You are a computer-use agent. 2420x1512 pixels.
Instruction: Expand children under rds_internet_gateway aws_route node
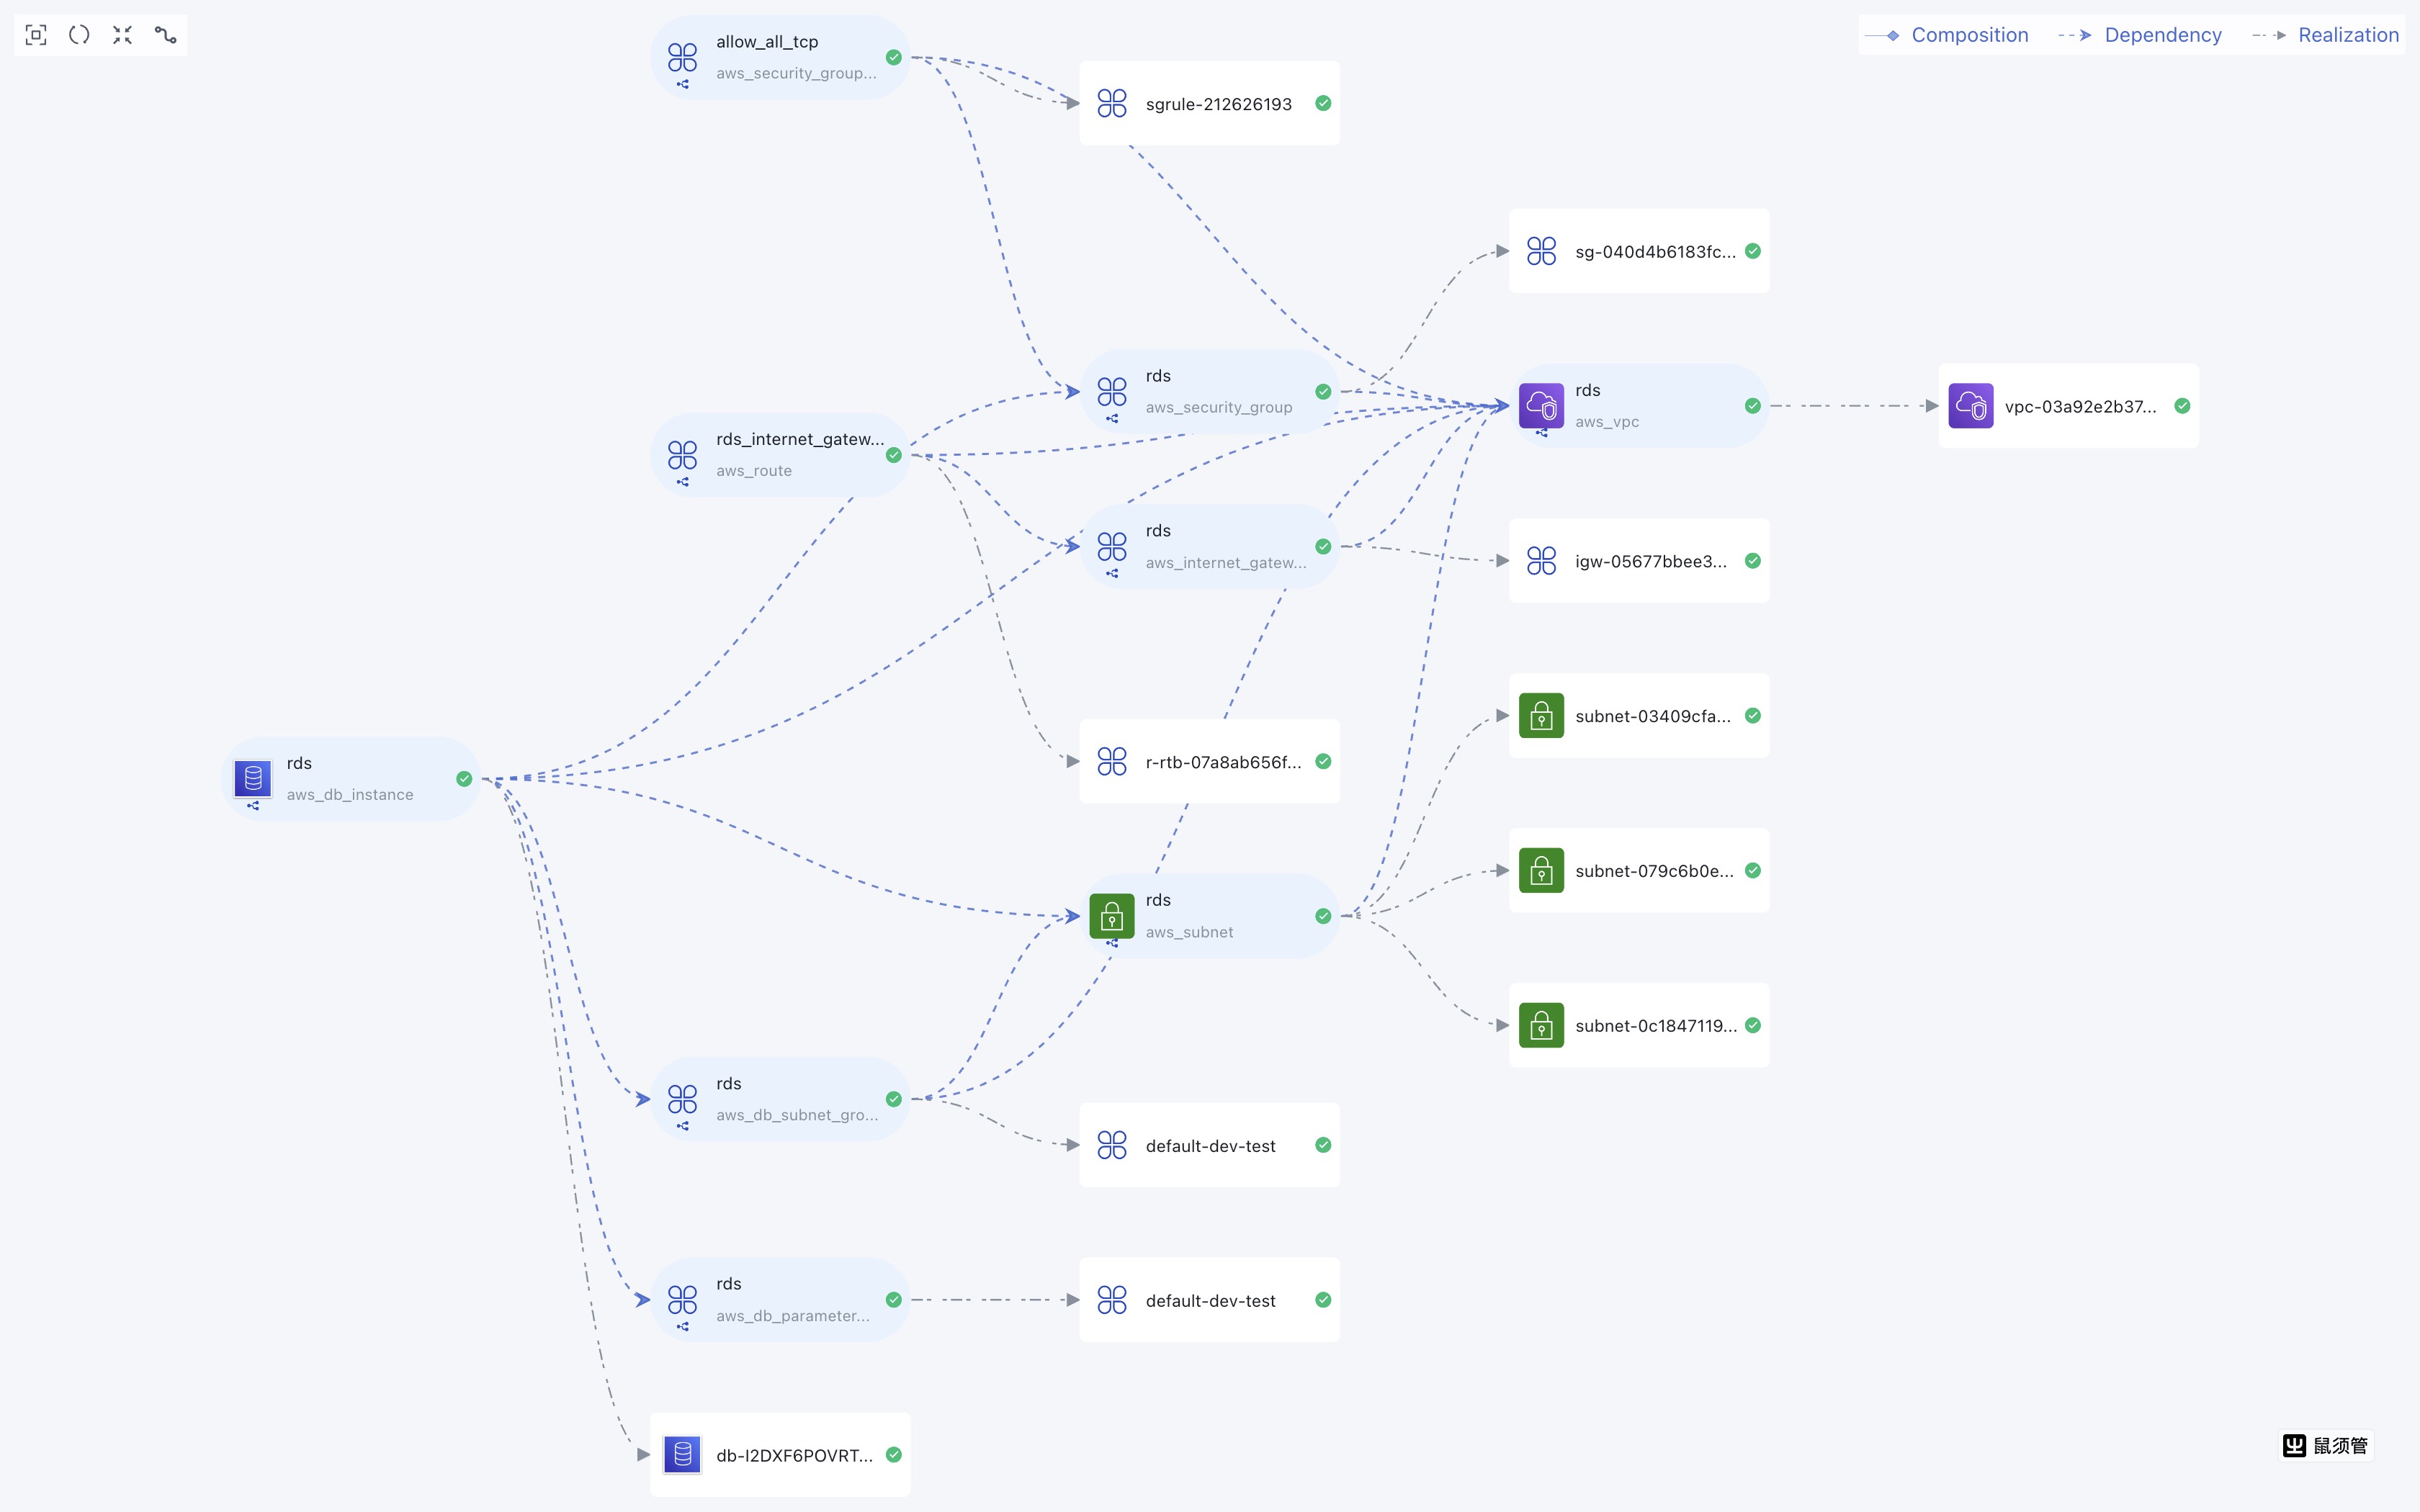point(683,482)
